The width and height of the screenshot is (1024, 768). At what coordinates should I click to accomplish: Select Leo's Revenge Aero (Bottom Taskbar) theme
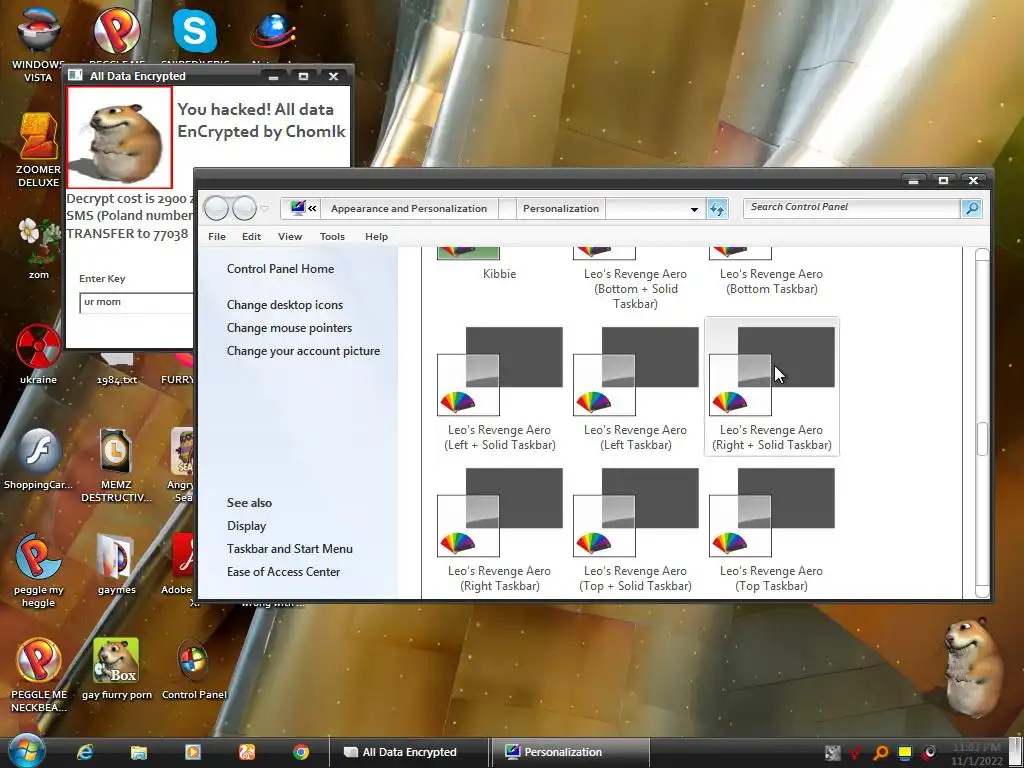[772, 272]
